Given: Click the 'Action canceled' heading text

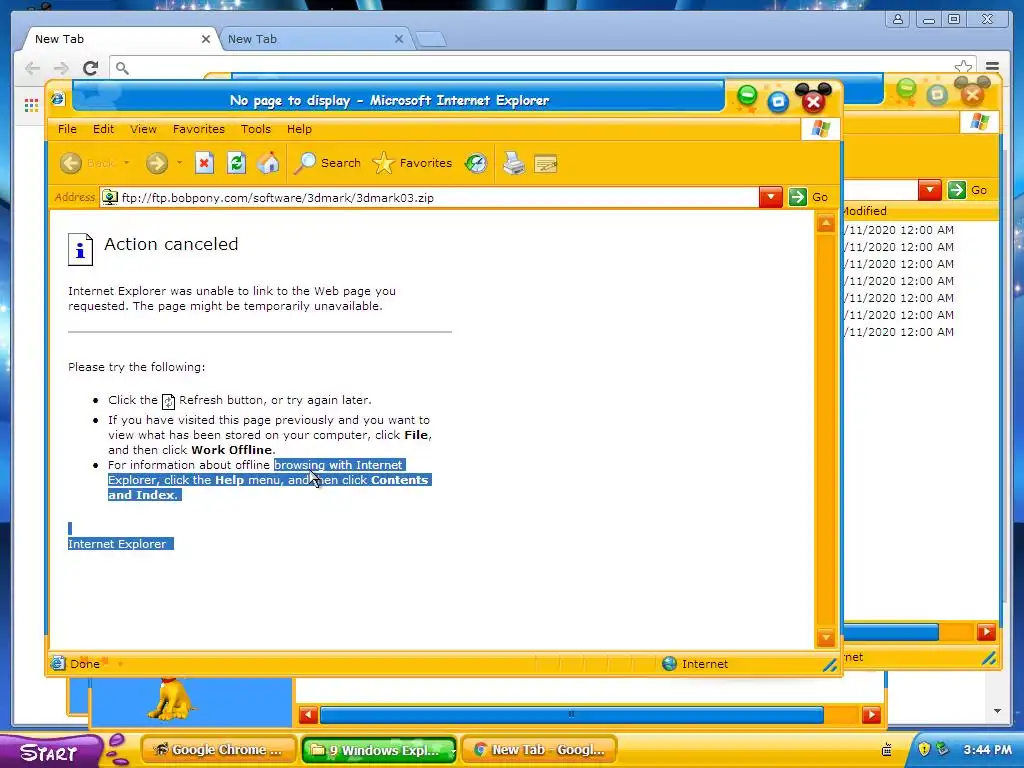Looking at the screenshot, I should [x=171, y=244].
